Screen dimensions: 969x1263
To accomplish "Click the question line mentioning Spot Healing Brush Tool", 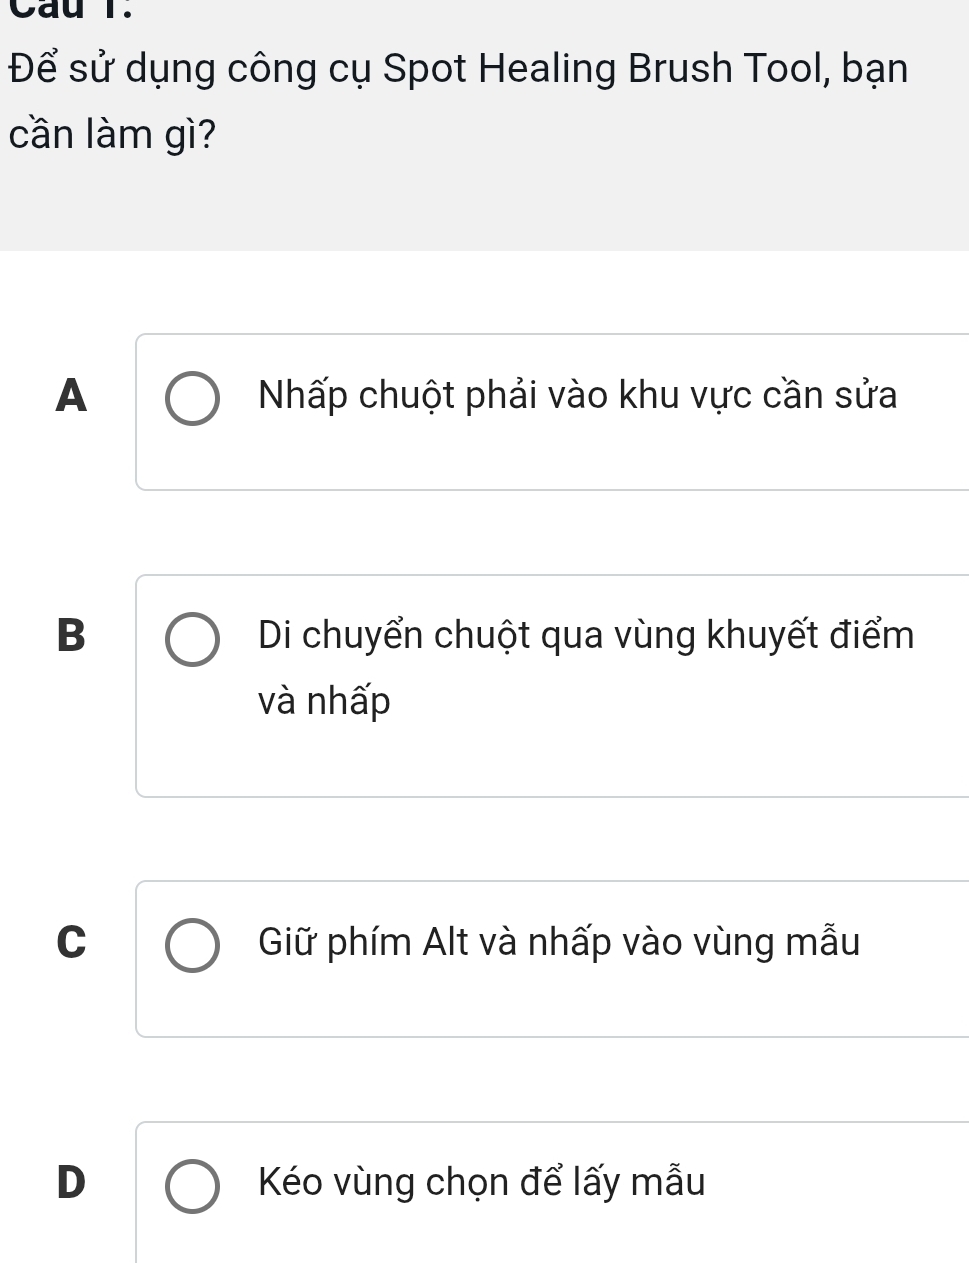I will coord(458,69).
